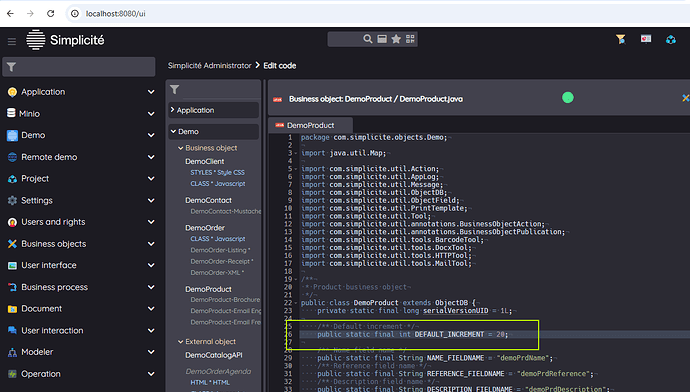Click DEFAULT_INCREMENT in the code

[449, 334]
